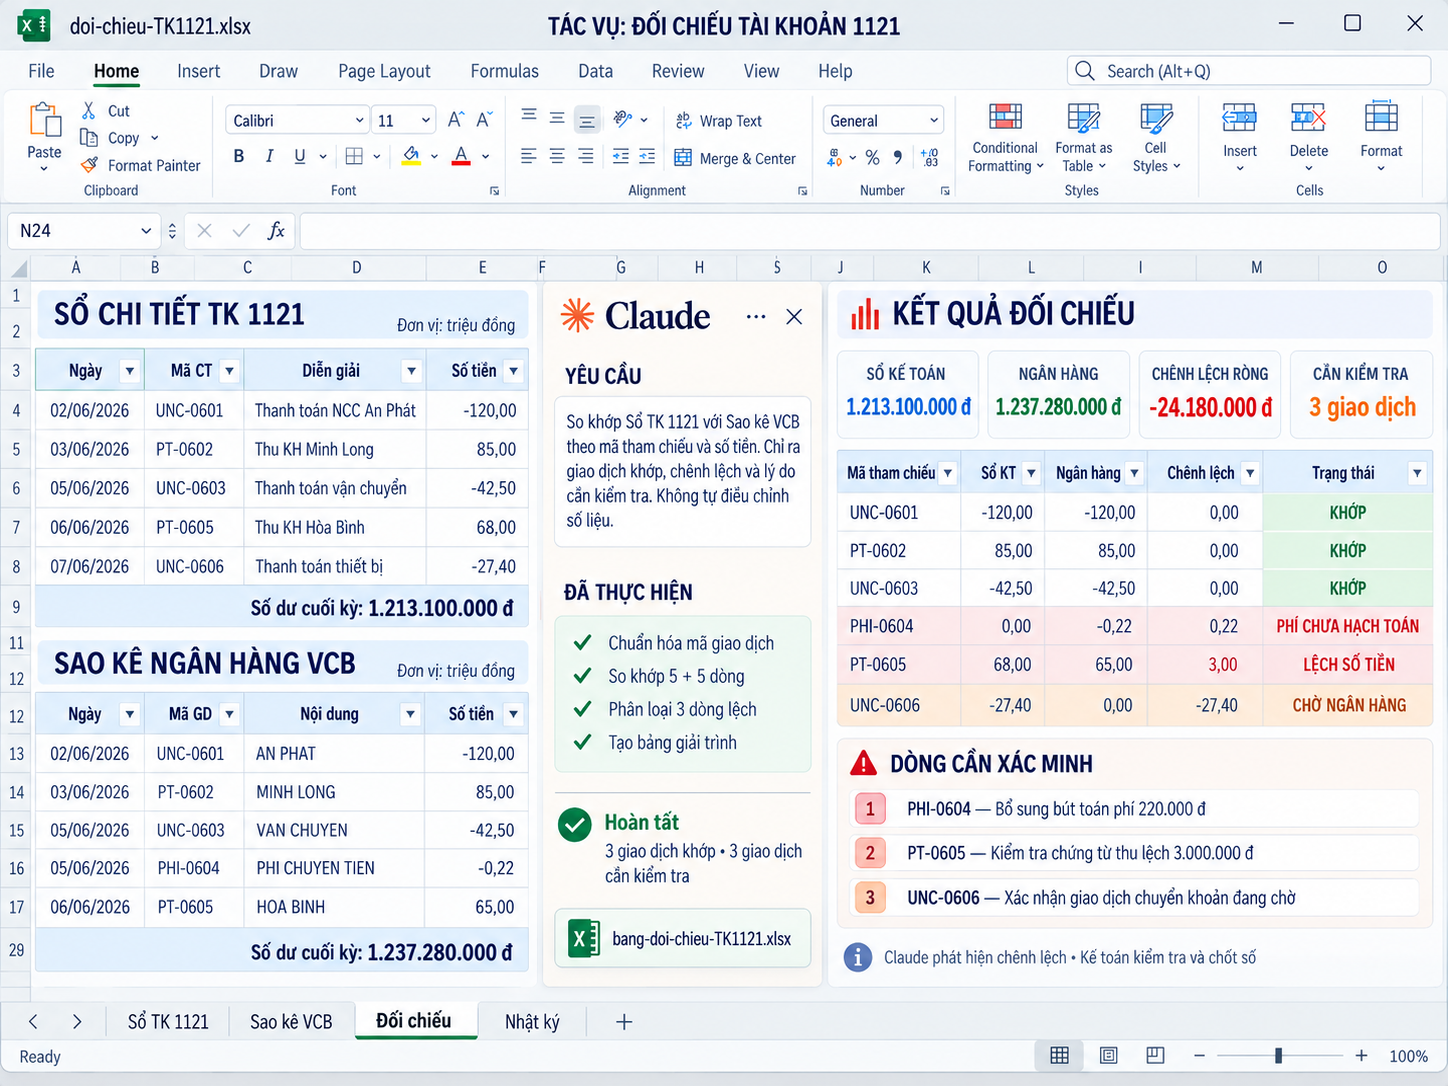Open the Mã CT column filter
1448x1086 pixels.
pyautogui.click(x=229, y=371)
